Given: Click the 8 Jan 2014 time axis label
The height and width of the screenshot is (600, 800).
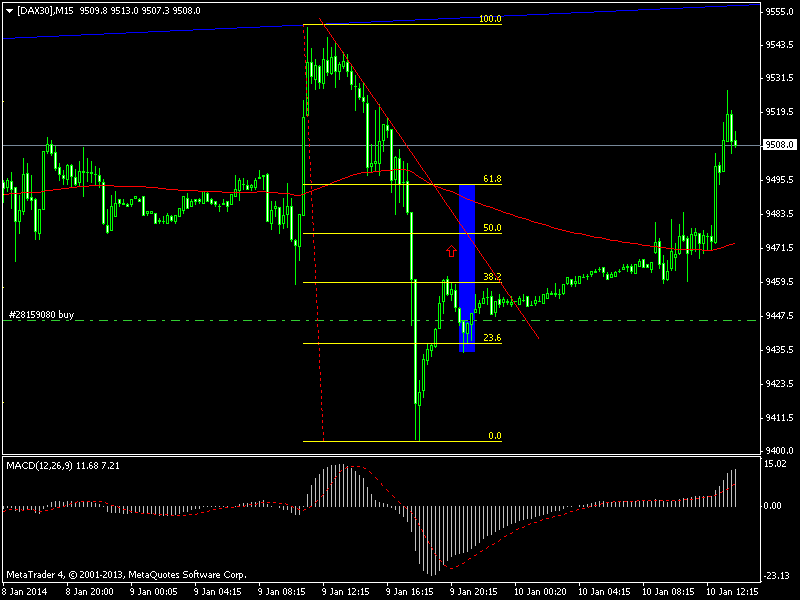Looking at the screenshot, I should point(25,591).
